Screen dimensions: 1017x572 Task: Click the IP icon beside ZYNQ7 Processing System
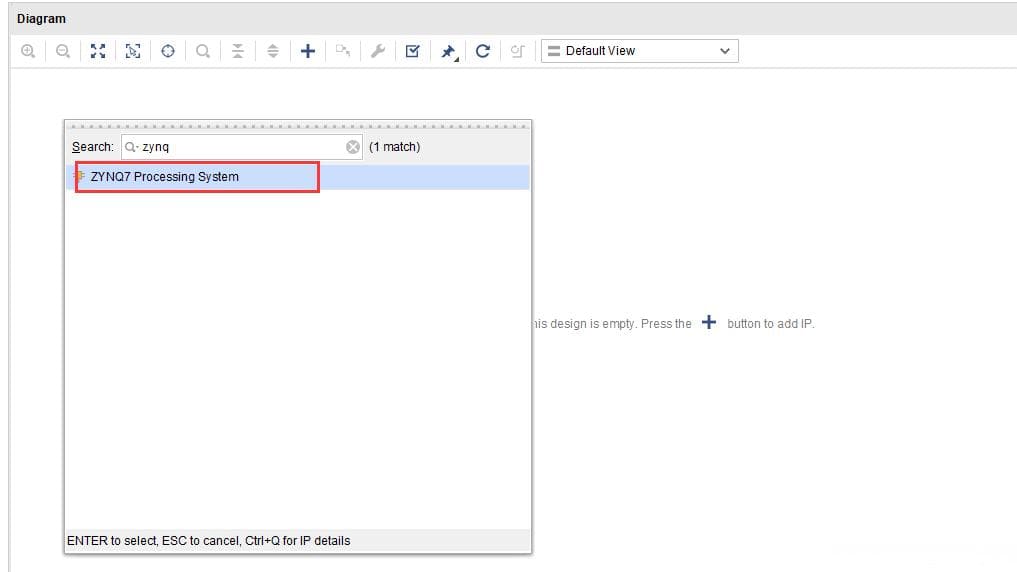(80, 176)
